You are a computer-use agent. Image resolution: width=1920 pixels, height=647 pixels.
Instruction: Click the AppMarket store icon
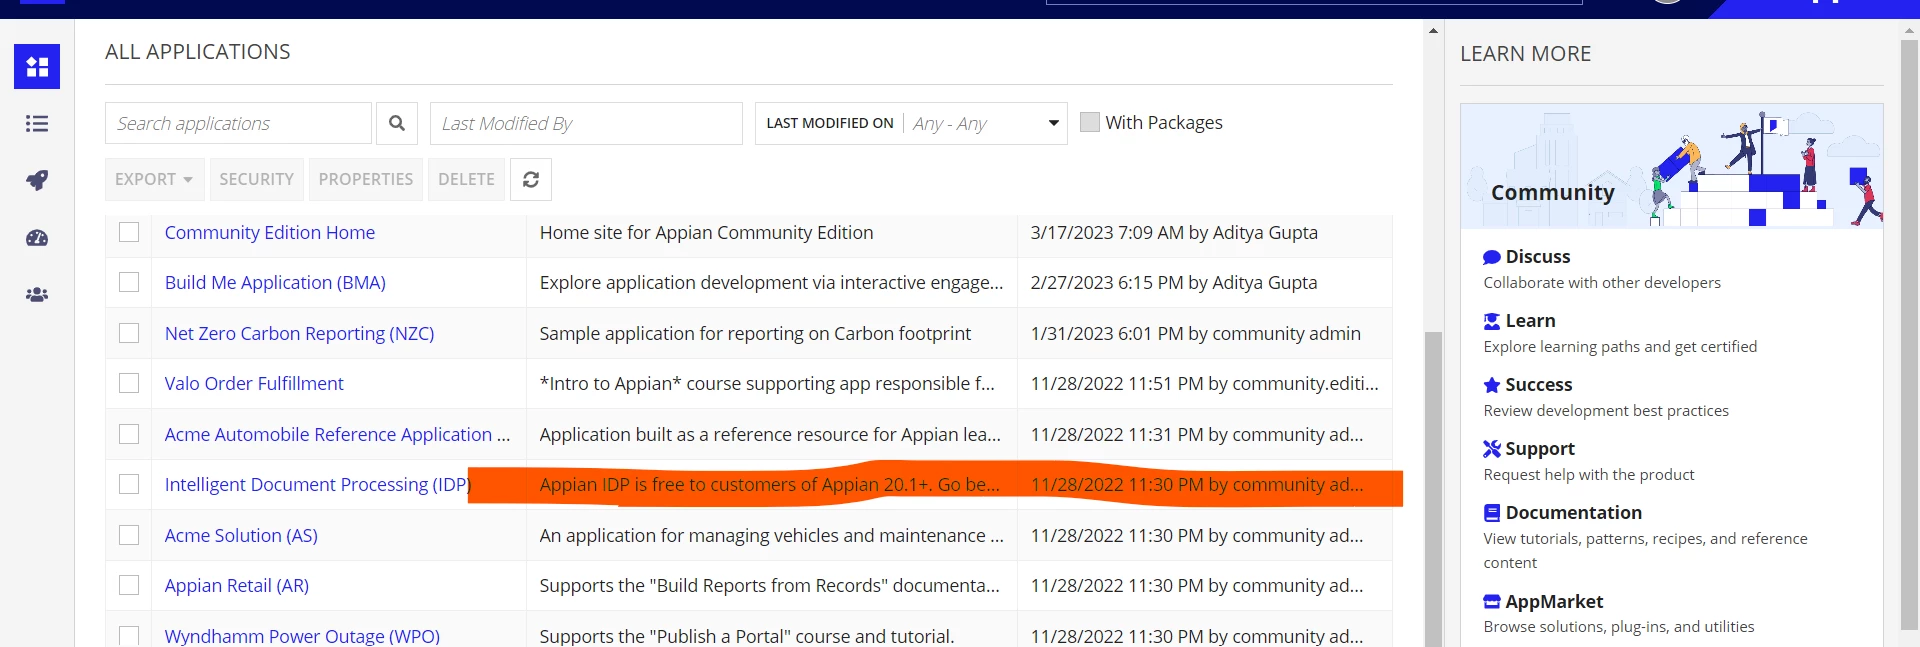coord(1492,602)
